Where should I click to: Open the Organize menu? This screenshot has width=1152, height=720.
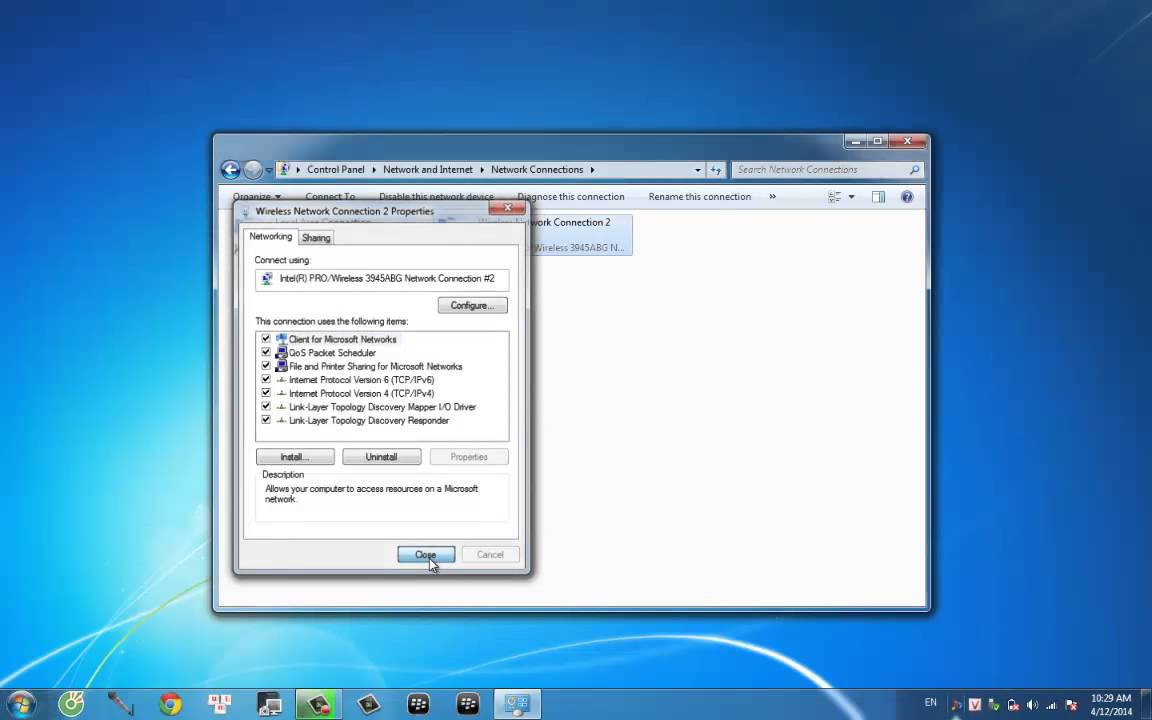(x=256, y=197)
